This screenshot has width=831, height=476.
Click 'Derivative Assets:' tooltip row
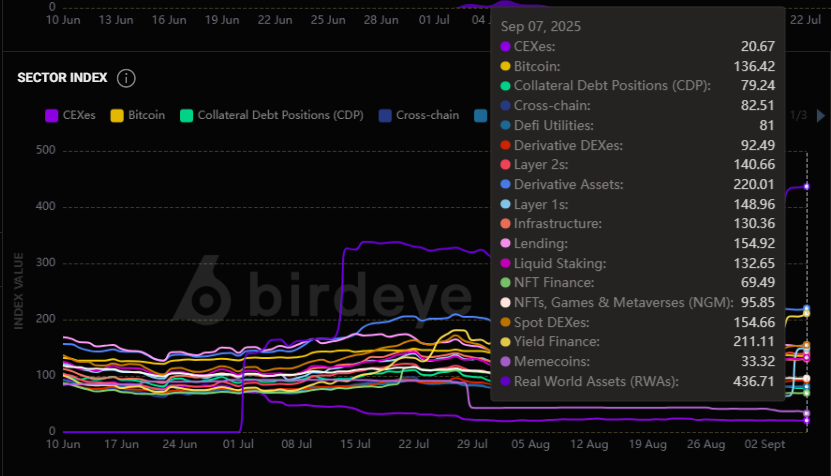point(638,184)
